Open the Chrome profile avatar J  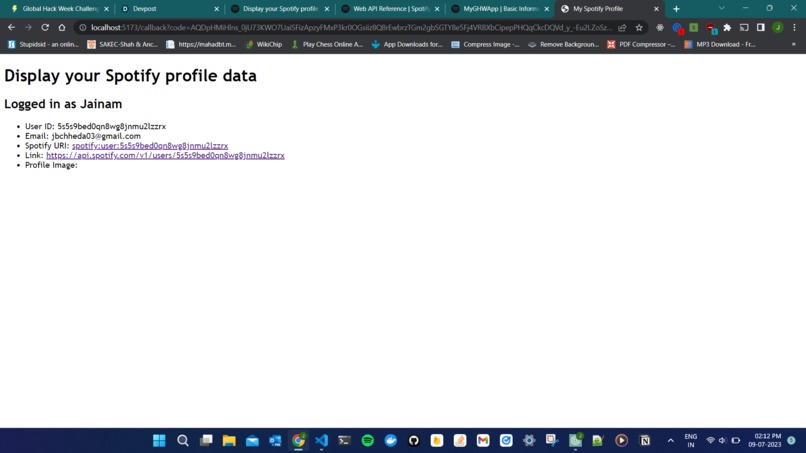tap(778, 27)
